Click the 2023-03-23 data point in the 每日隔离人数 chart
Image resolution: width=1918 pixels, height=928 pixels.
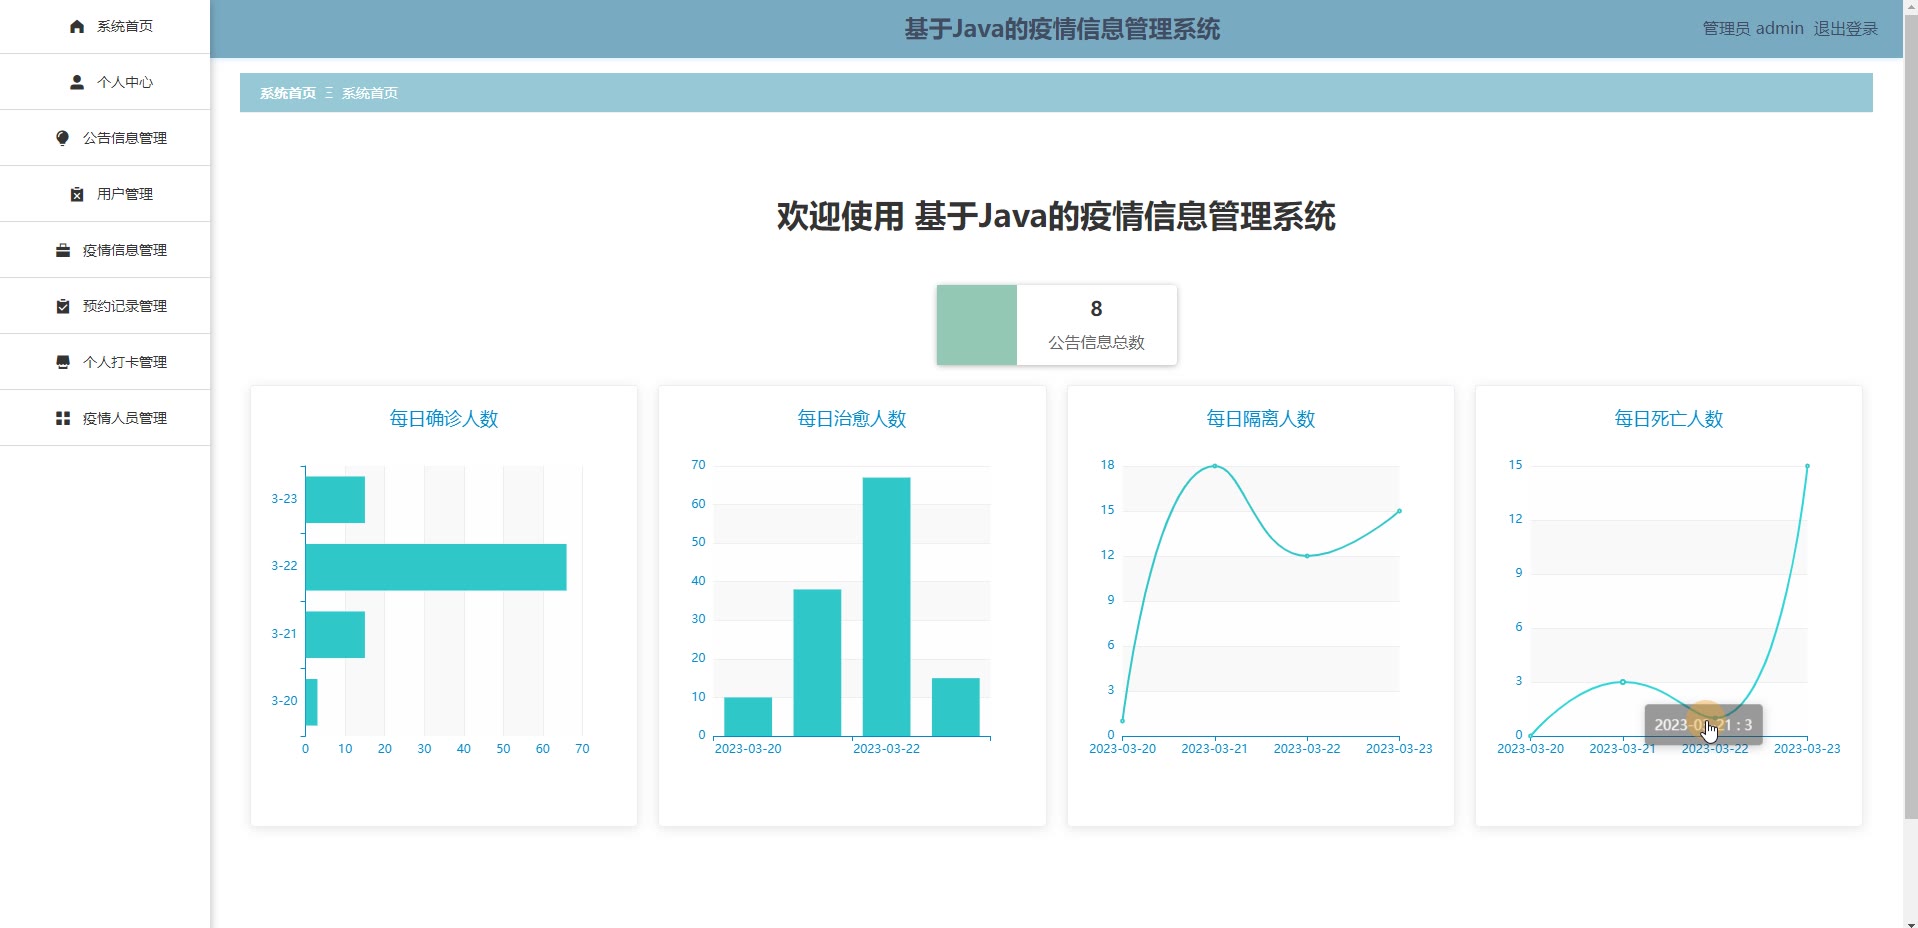(1399, 511)
